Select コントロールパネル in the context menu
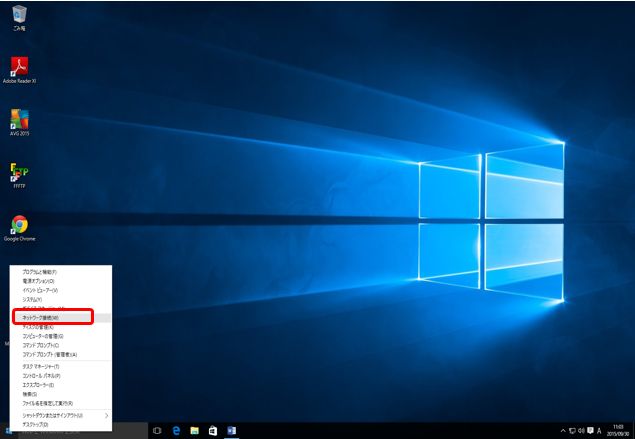The height and width of the screenshot is (439, 635). click(x=41, y=376)
